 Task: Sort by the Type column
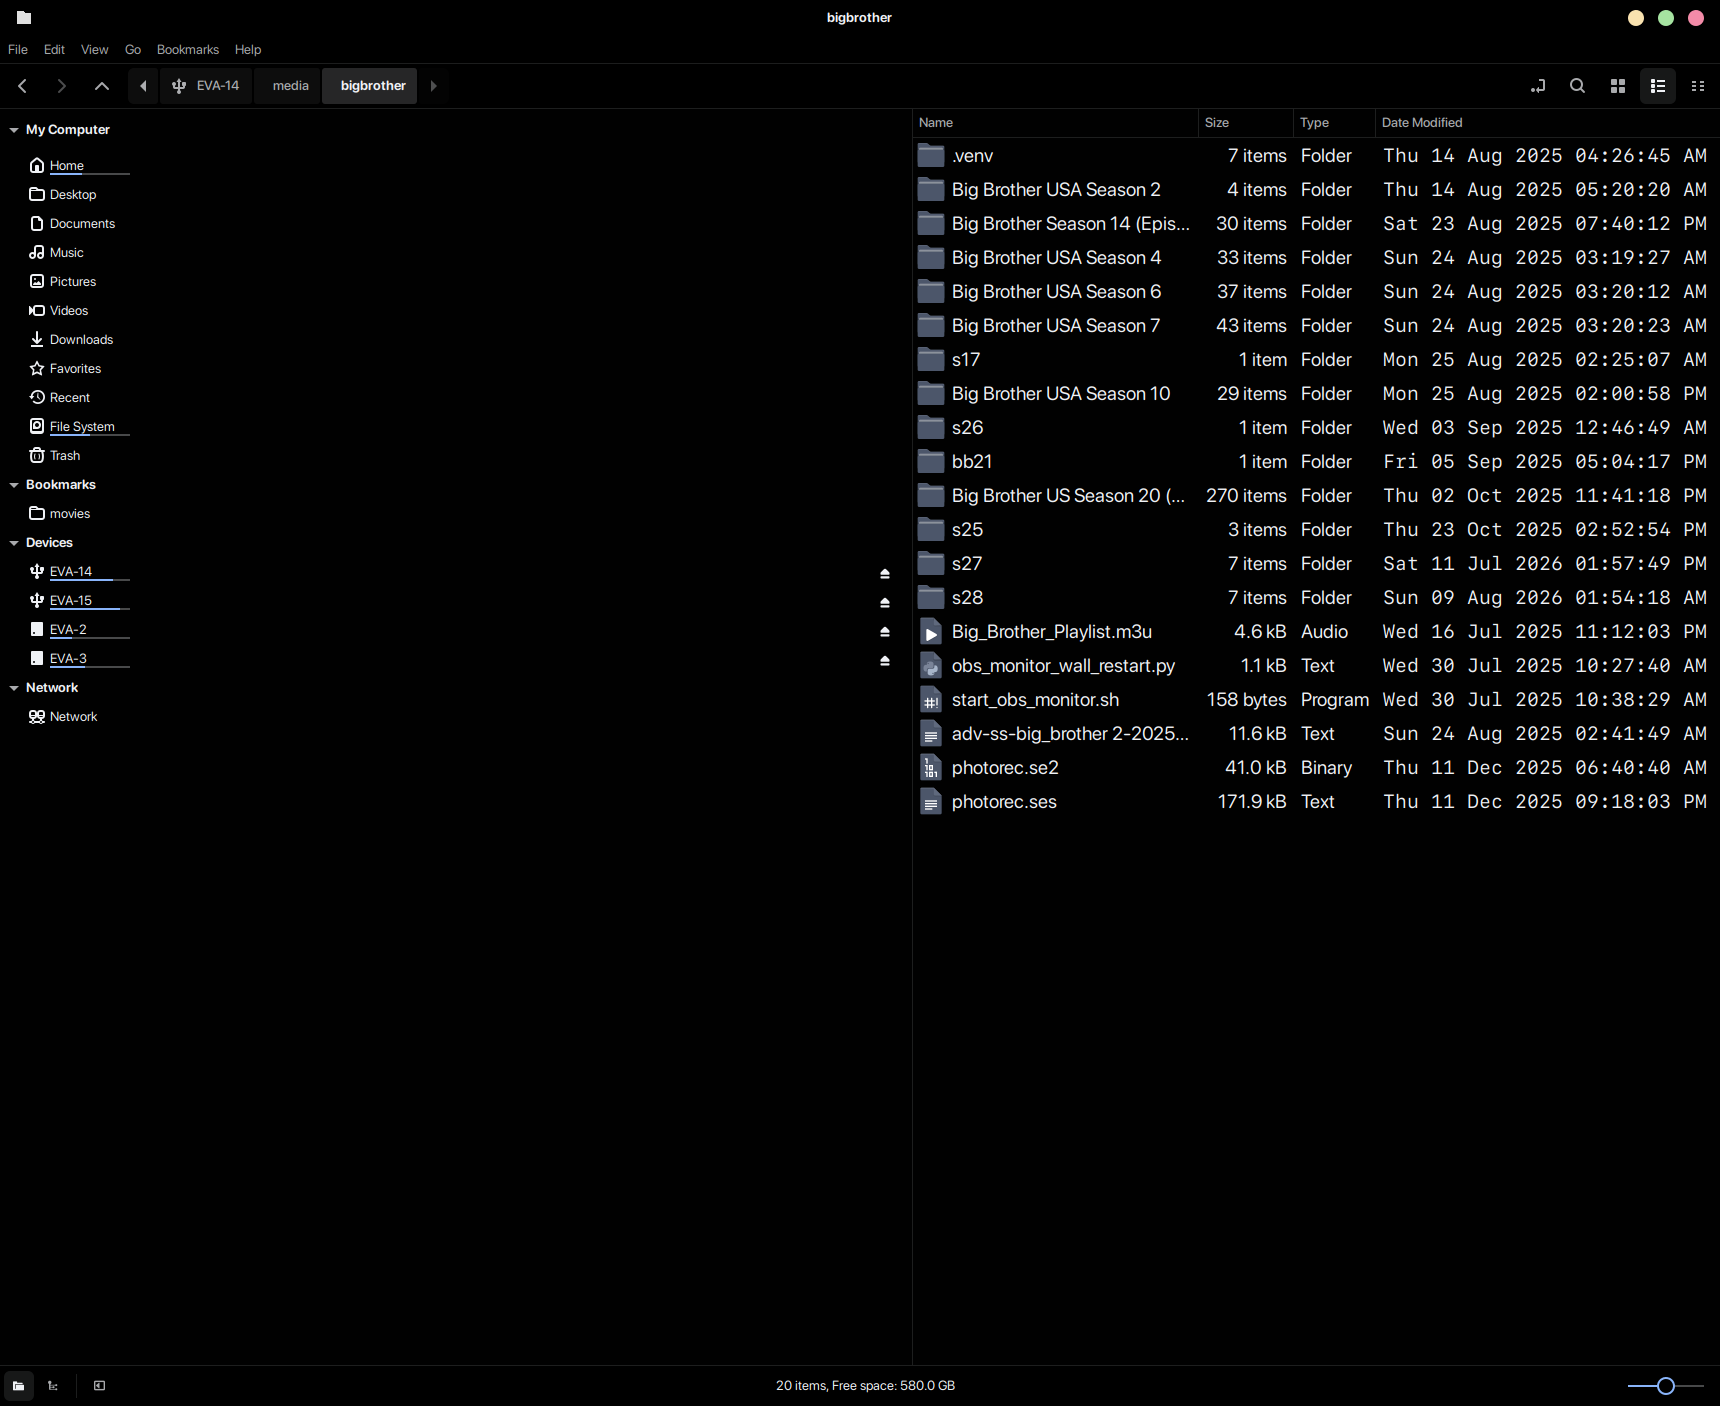click(x=1335, y=122)
